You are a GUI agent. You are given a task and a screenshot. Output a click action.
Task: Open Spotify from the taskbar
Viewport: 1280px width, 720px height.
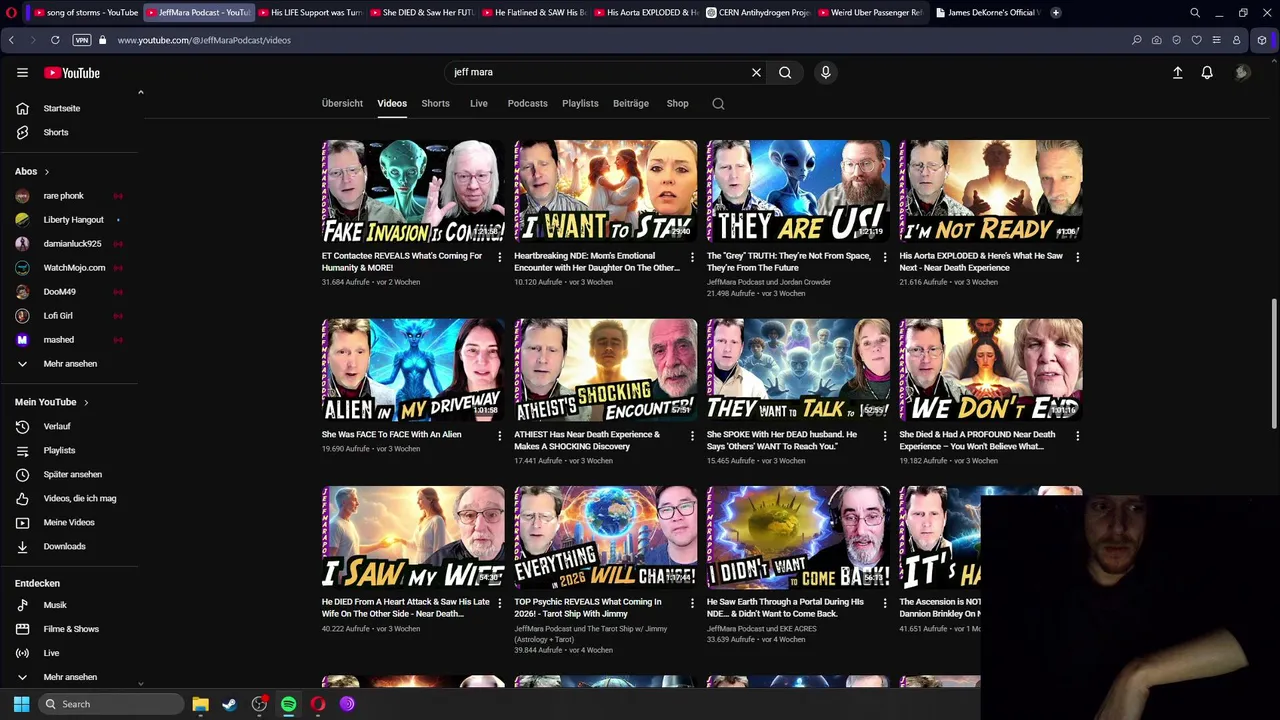pos(288,704)
